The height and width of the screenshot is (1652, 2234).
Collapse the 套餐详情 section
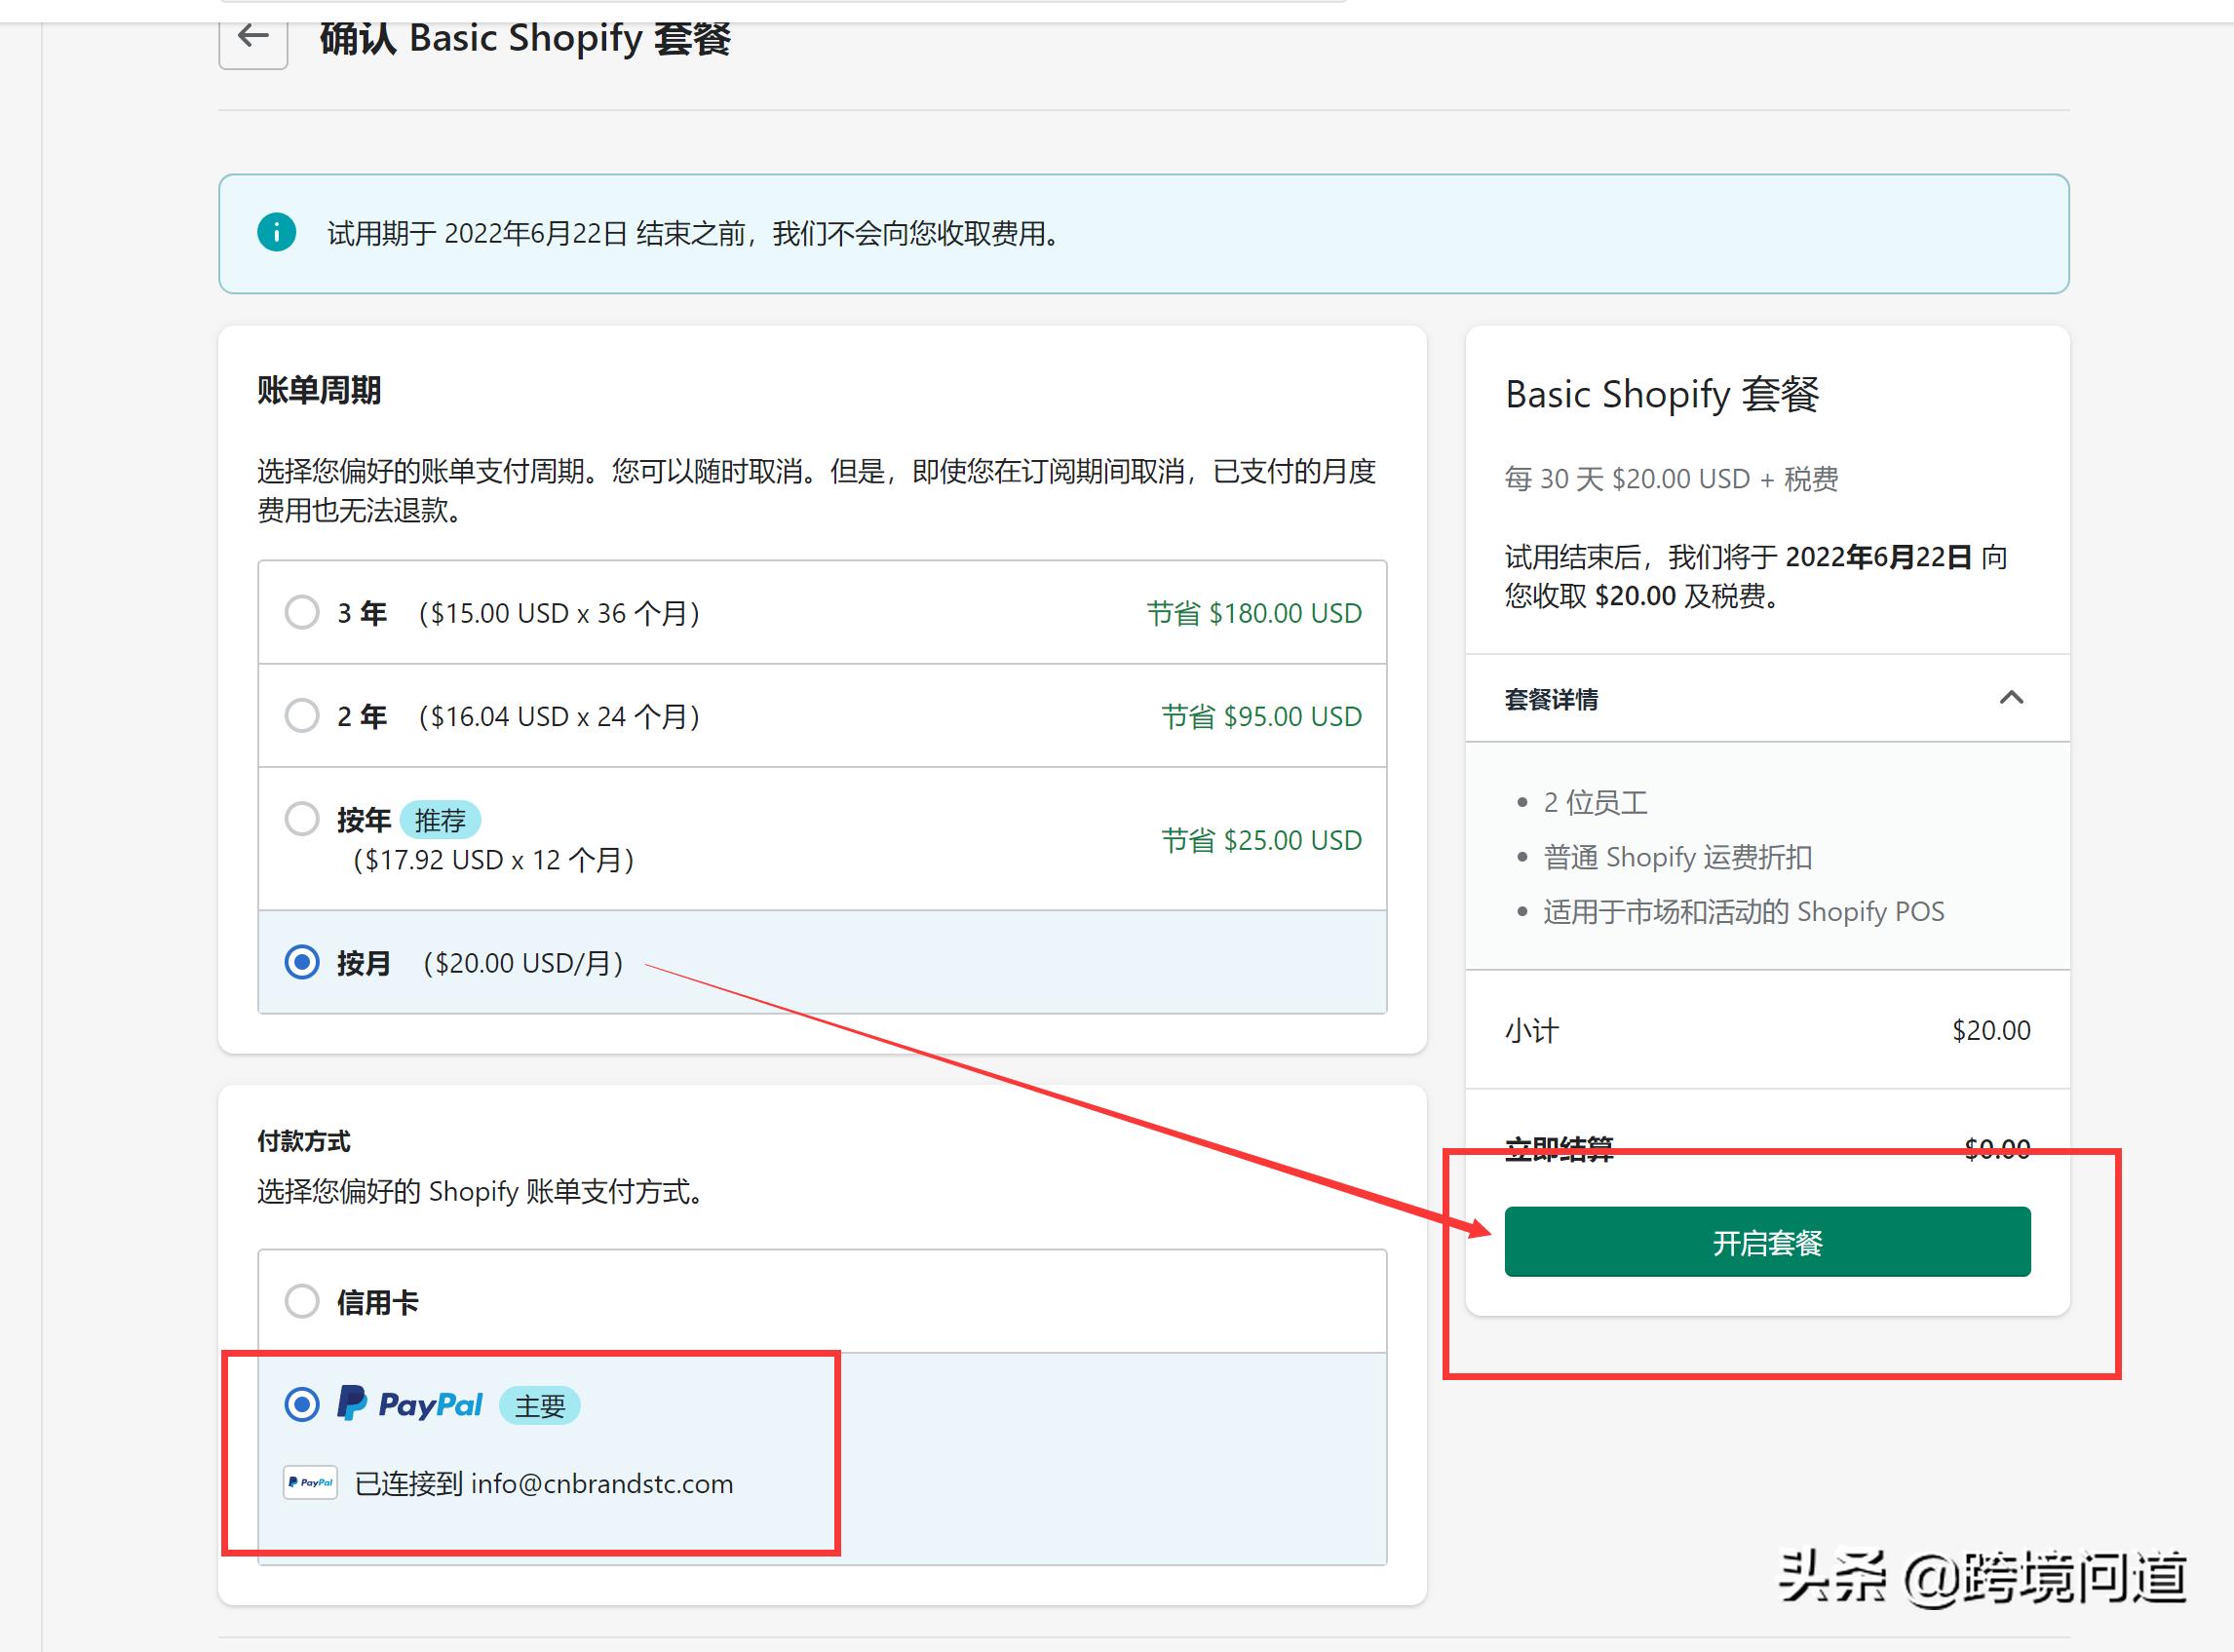(x=2013, y=699)
